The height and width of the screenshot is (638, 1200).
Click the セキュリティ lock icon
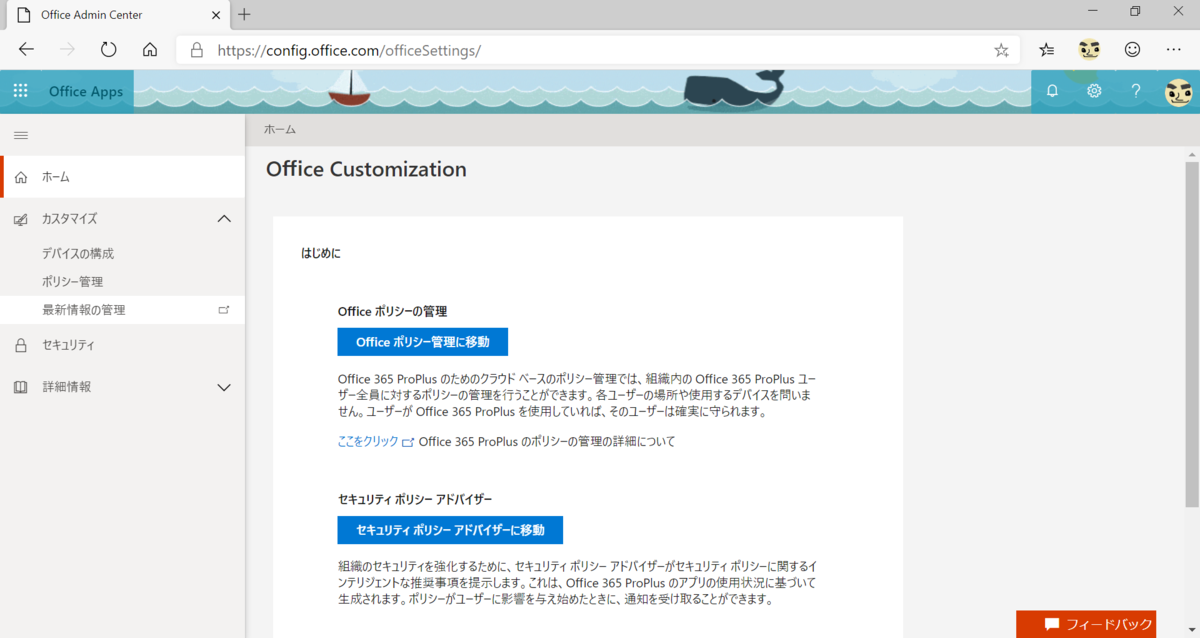pyautogui.click(x=21, y=345)
